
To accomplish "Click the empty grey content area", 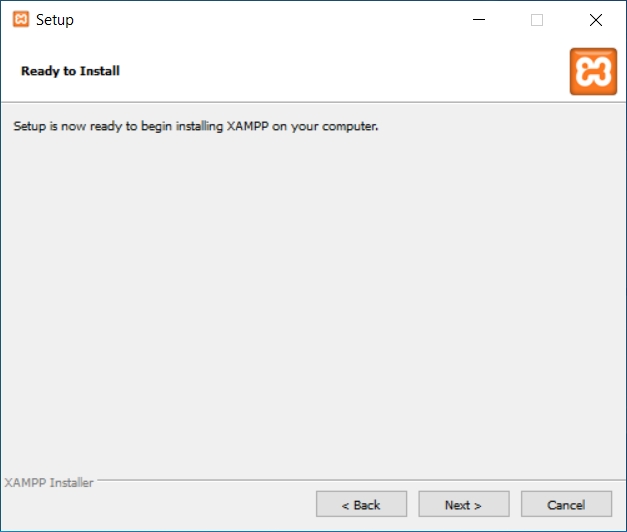I will click(x=313, y=300).
